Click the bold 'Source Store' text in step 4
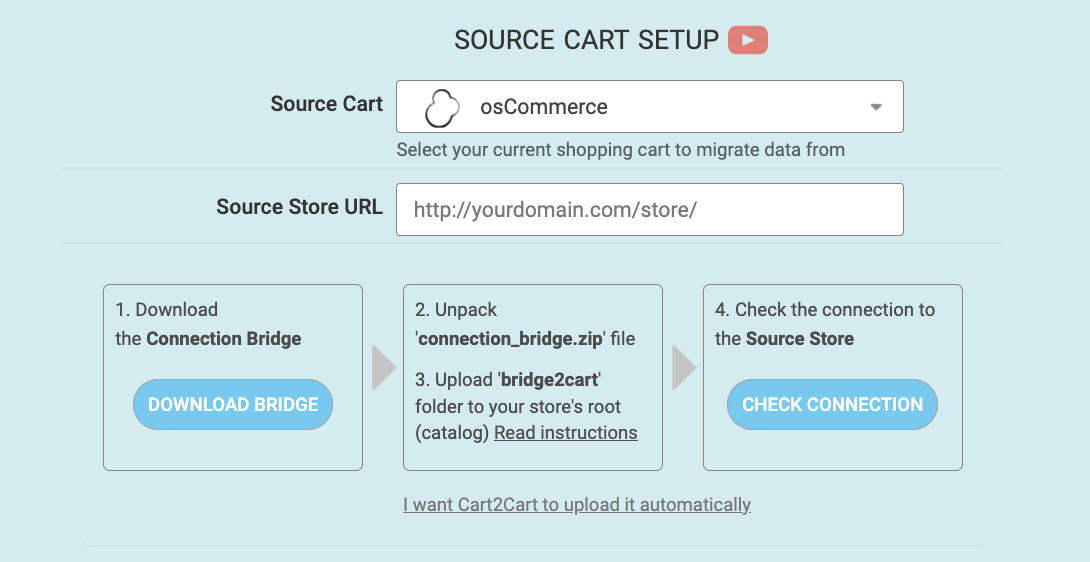Image resolution: width=1090 pixels, height=562 pixels. [x=799, y=339]
